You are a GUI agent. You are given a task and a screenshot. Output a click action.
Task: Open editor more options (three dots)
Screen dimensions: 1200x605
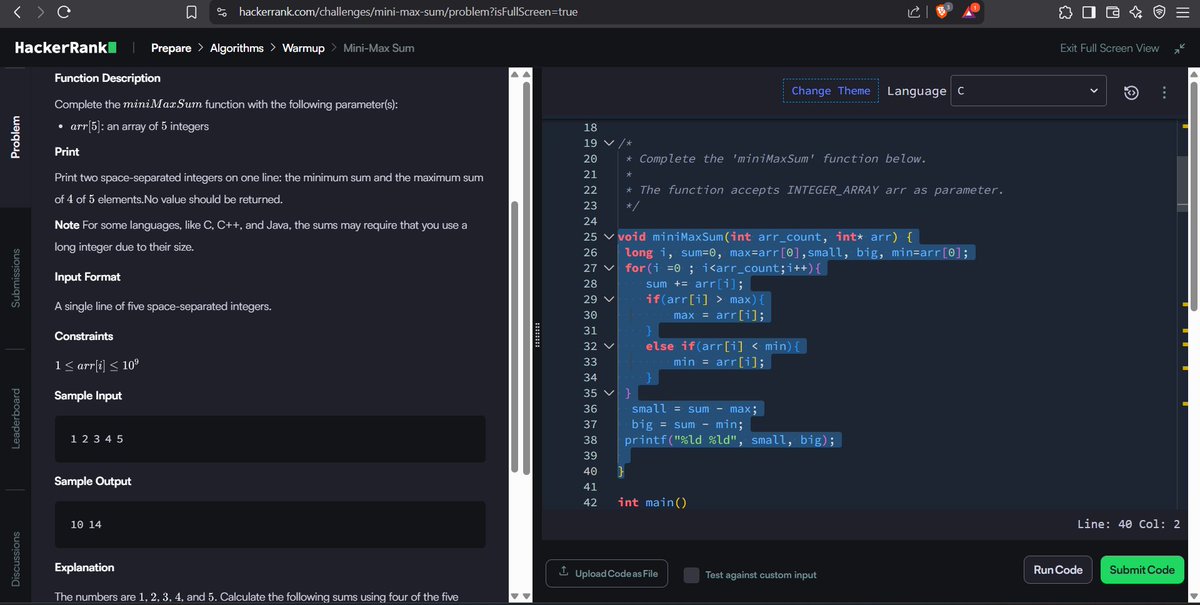(x=1163, y=92)
